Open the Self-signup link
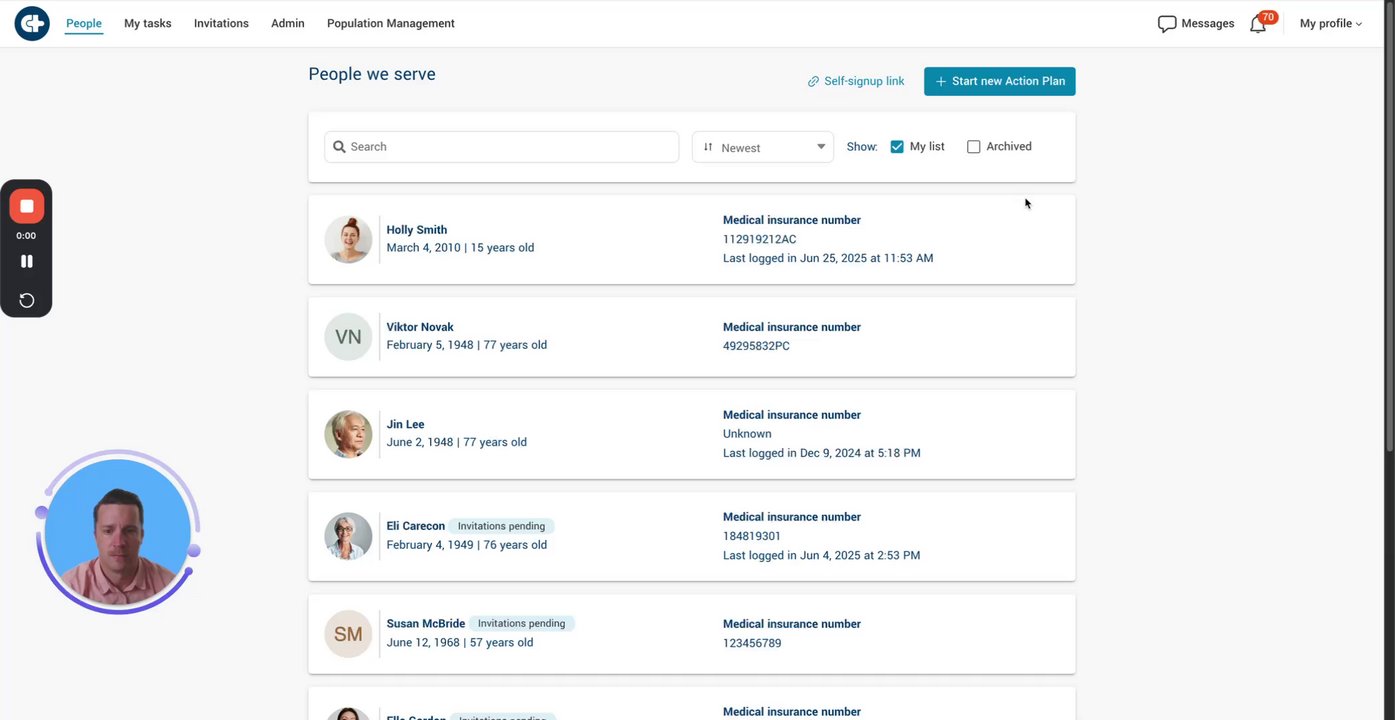 (863, 82)
